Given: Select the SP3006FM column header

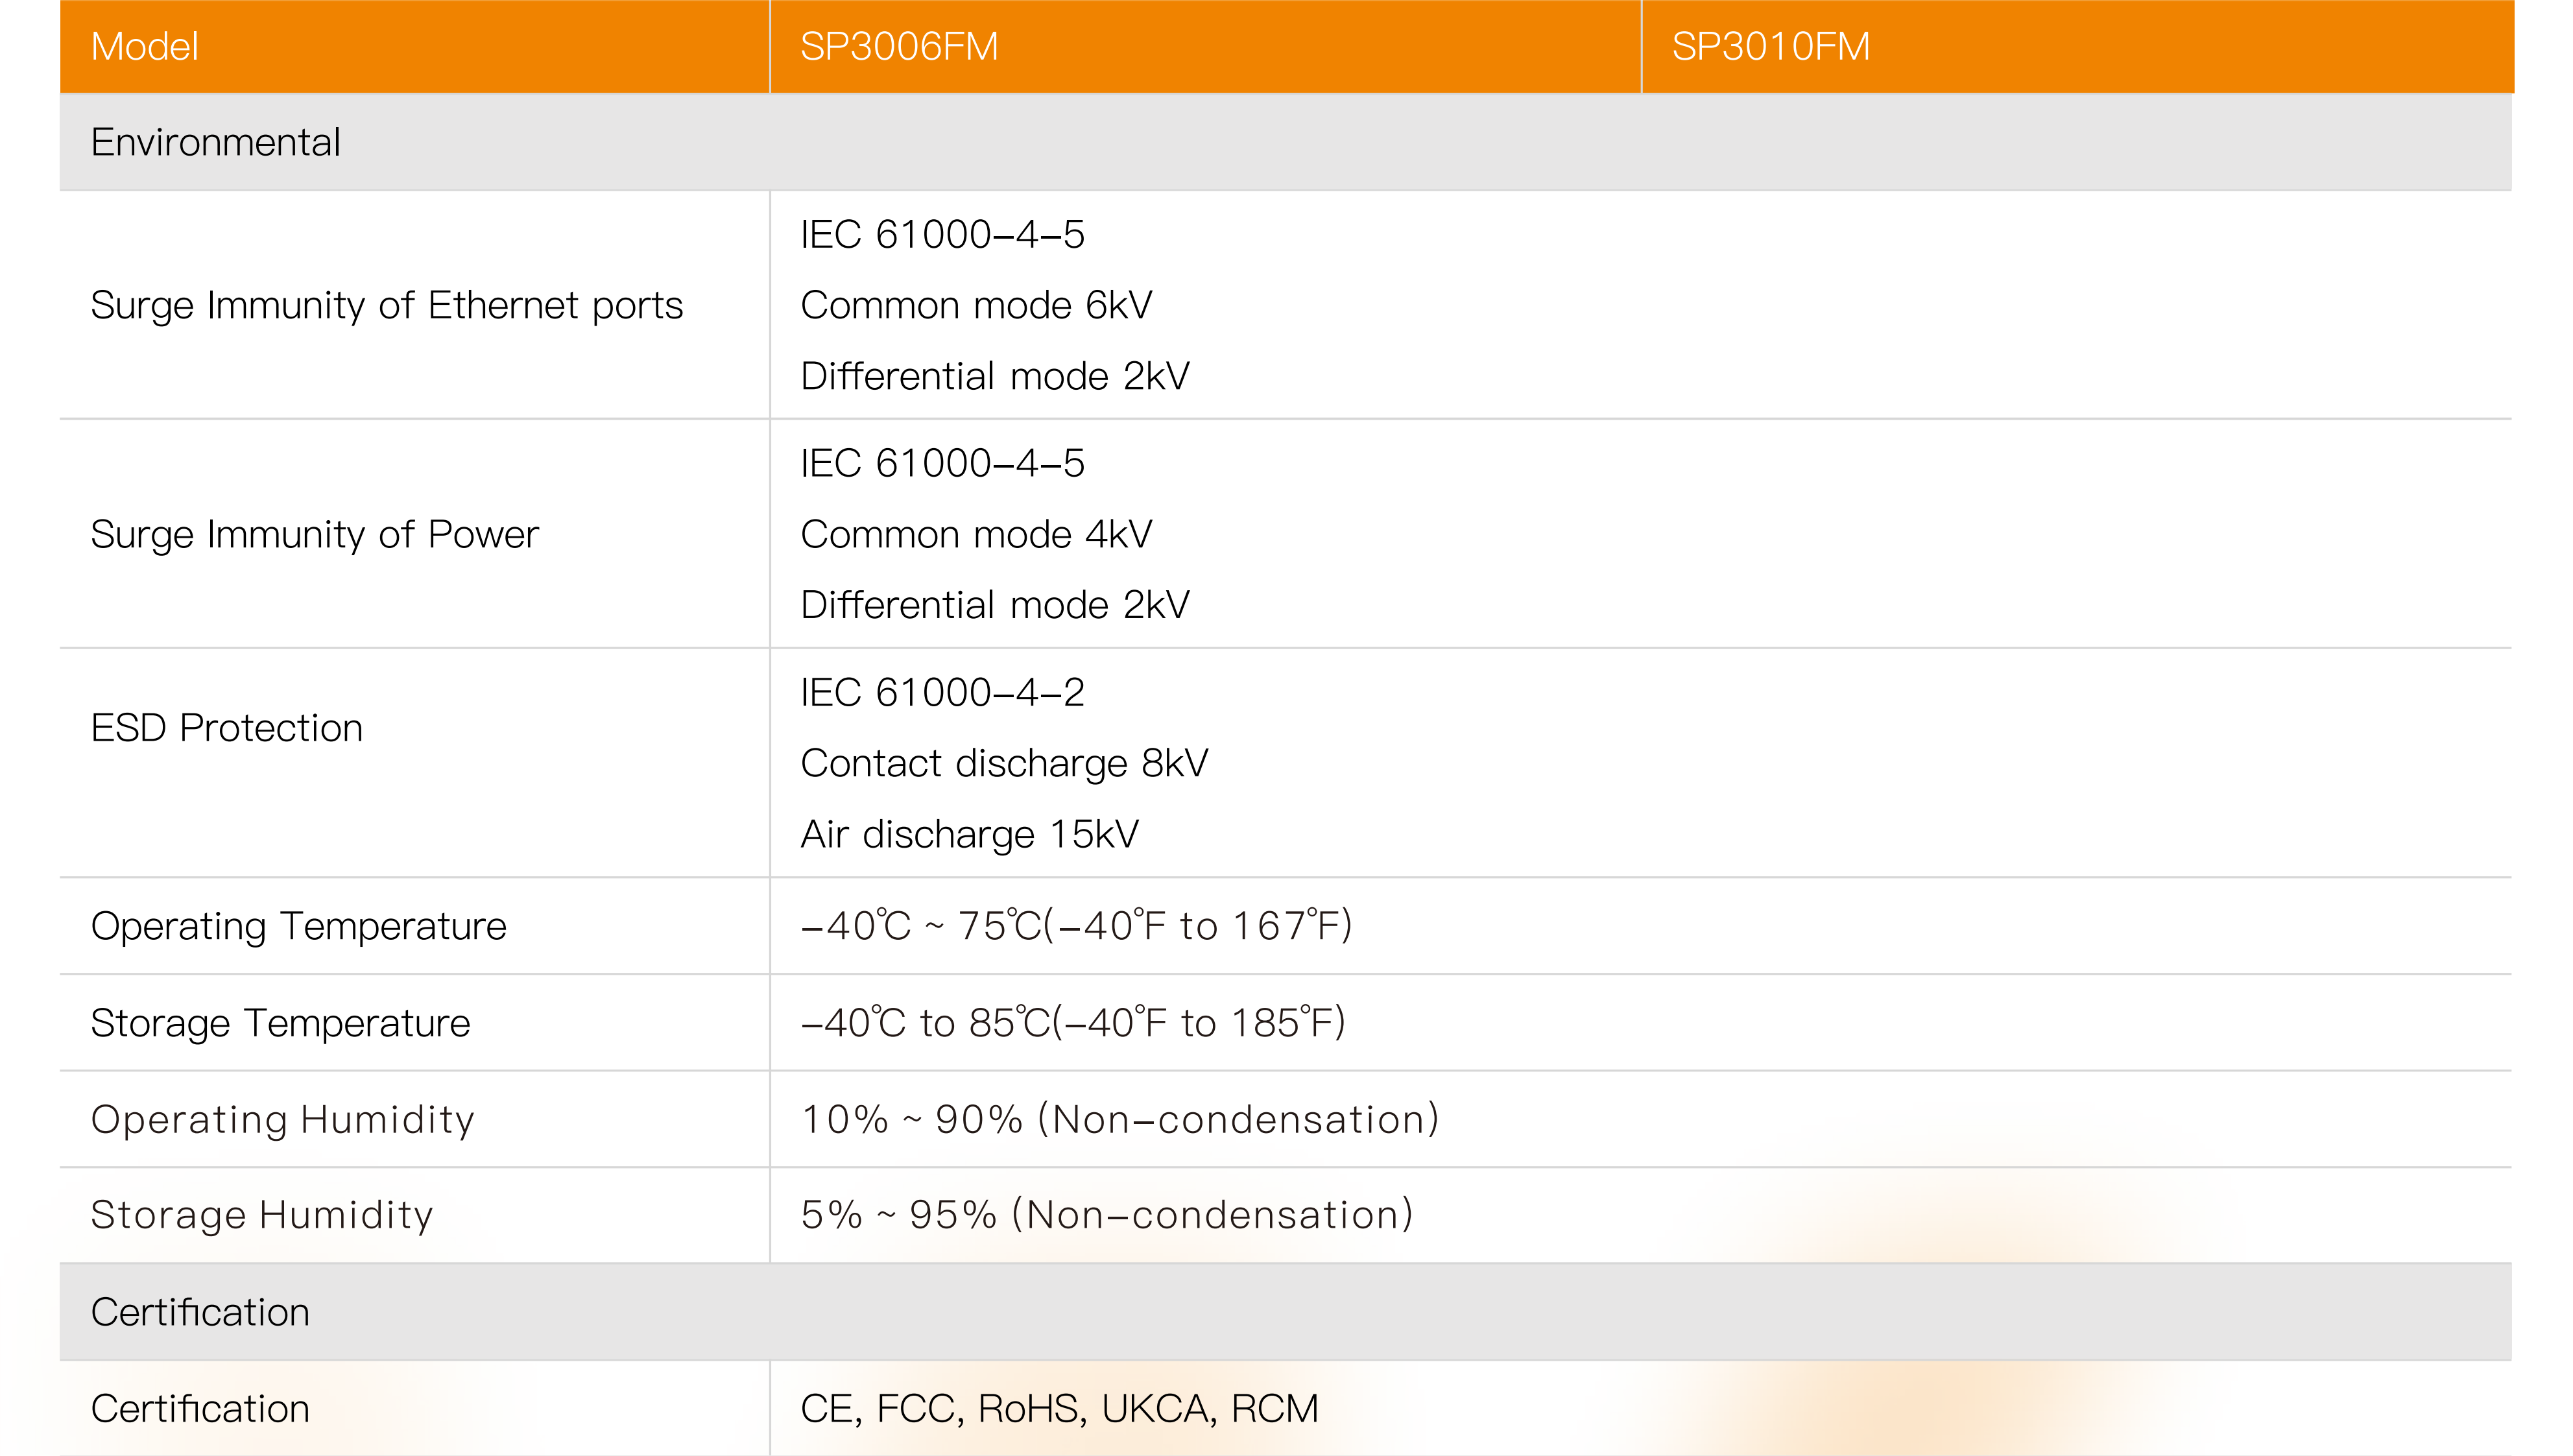Looking at the screenshot, I should point(898,46).
